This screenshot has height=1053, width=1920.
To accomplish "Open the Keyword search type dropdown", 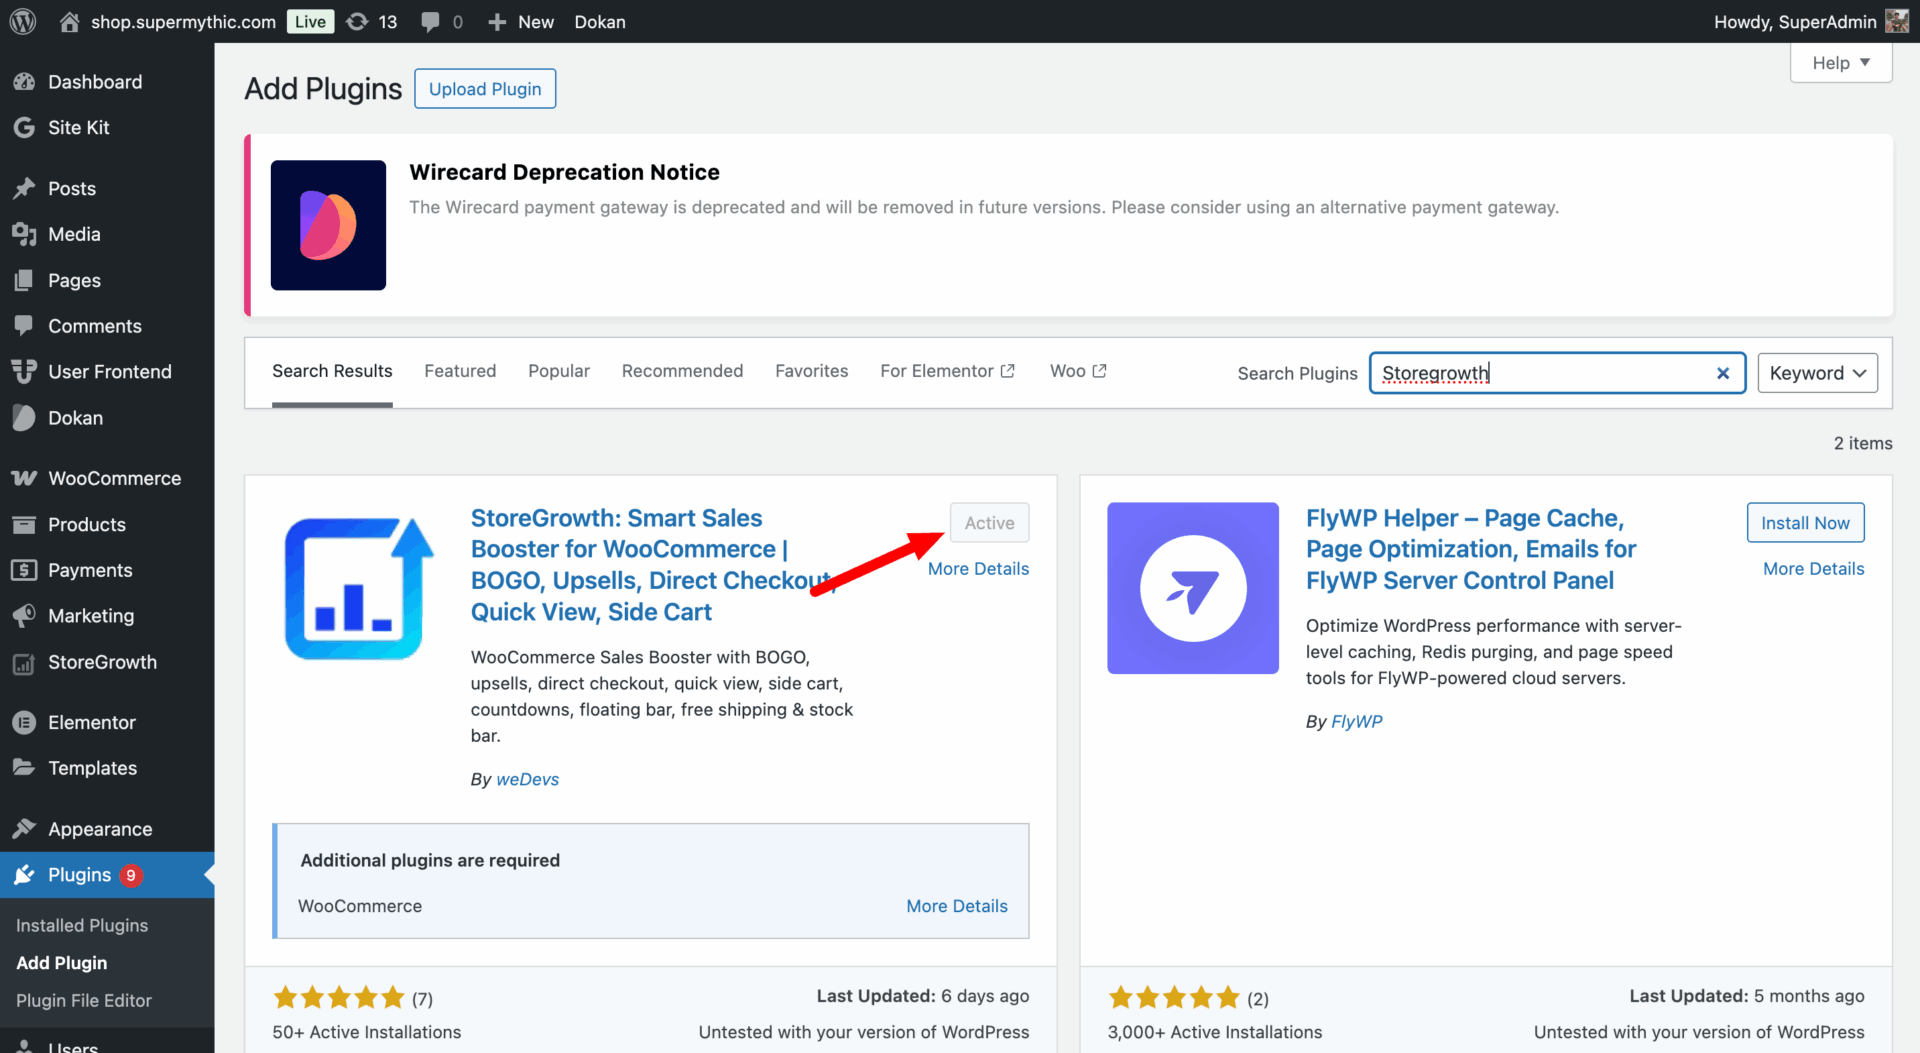I will click(1817, 373).
